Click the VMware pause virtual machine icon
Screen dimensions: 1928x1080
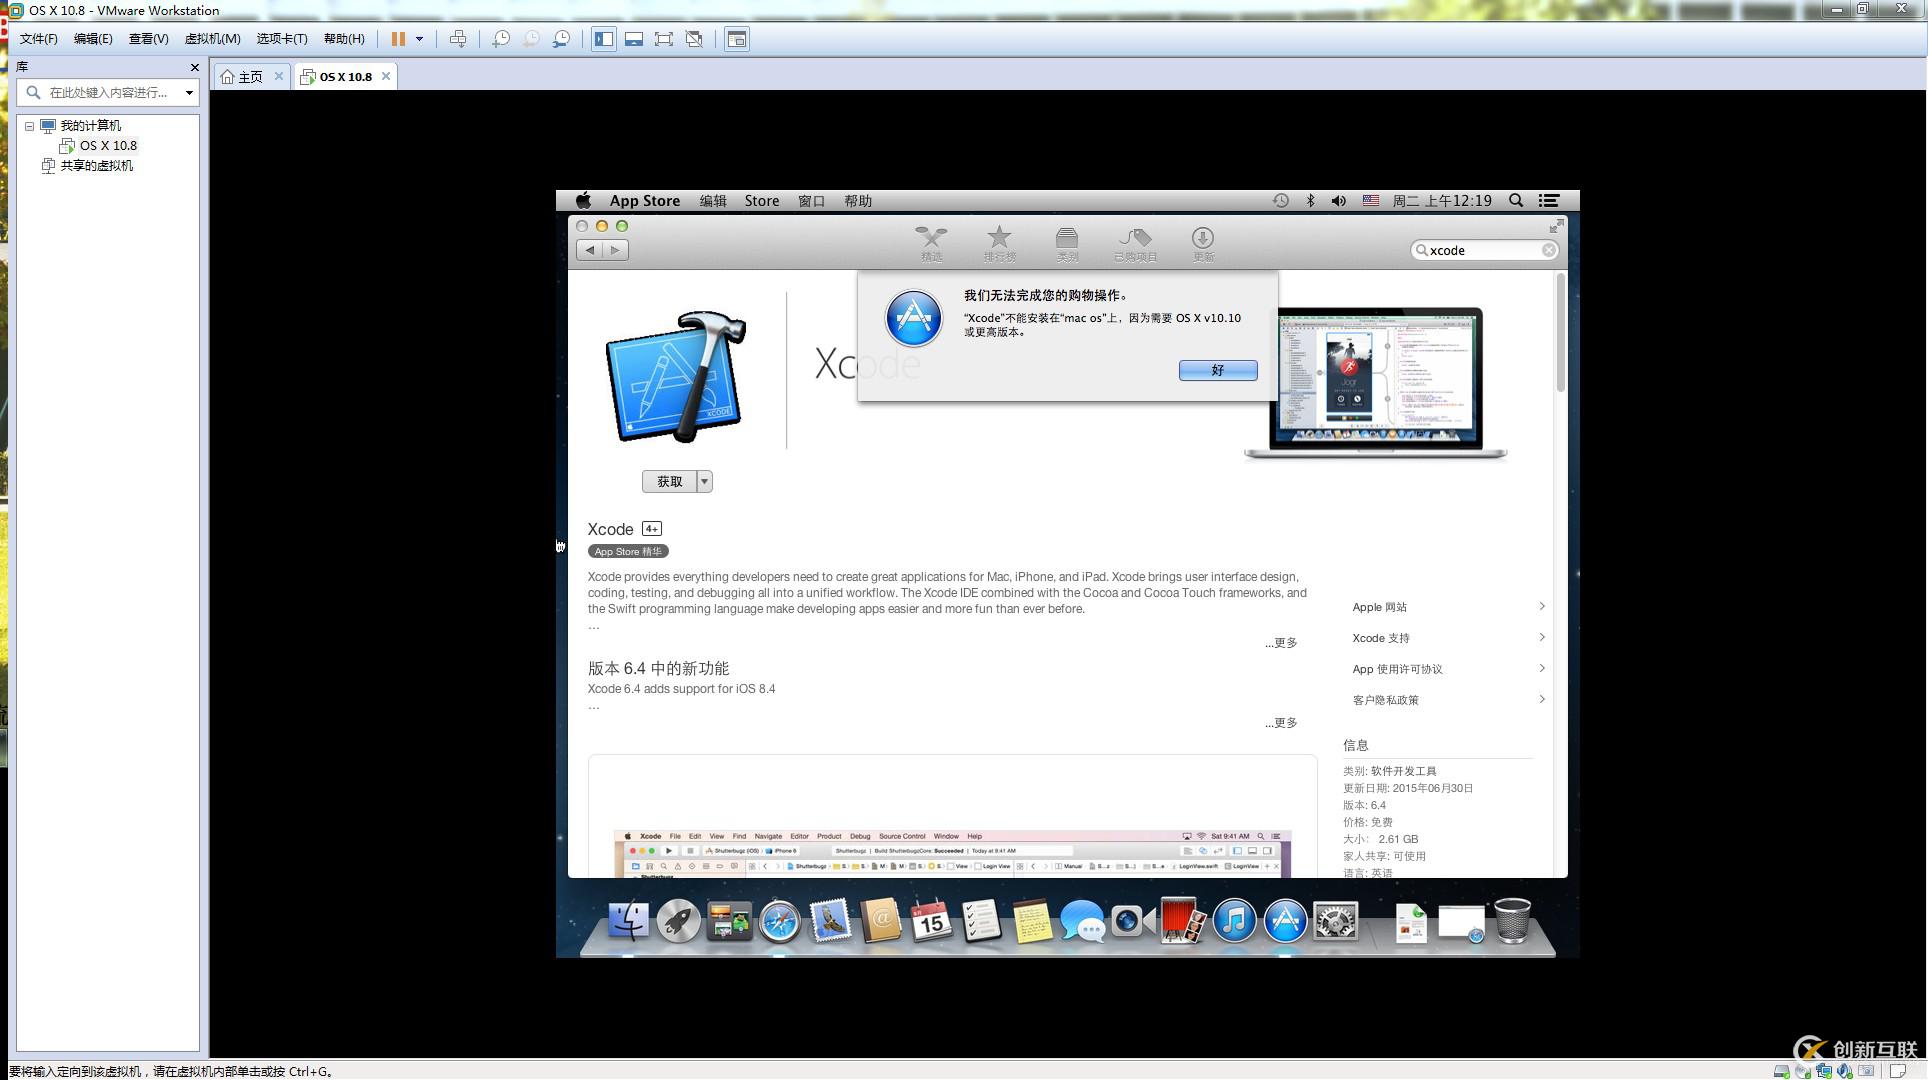pyautogui.click(x=398, y=39)
